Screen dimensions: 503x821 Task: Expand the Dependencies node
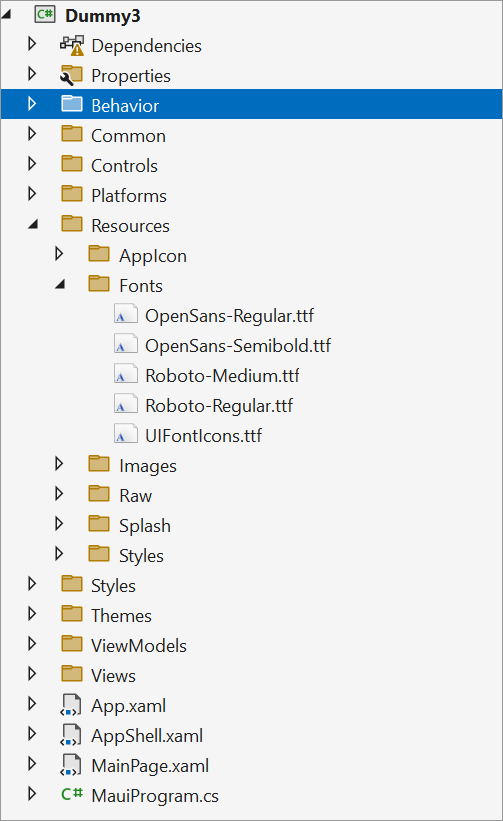pyautogui.click(x=32, y=43)
